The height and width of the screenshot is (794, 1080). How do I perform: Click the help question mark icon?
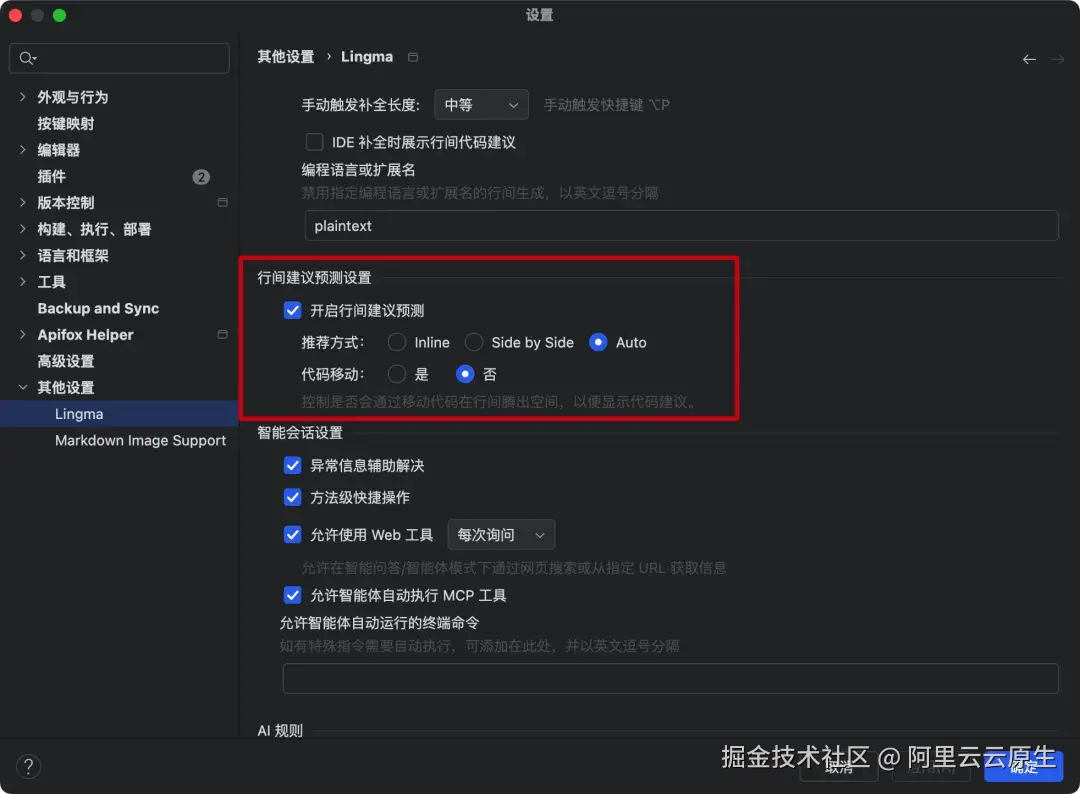click(x=28, y=766)
